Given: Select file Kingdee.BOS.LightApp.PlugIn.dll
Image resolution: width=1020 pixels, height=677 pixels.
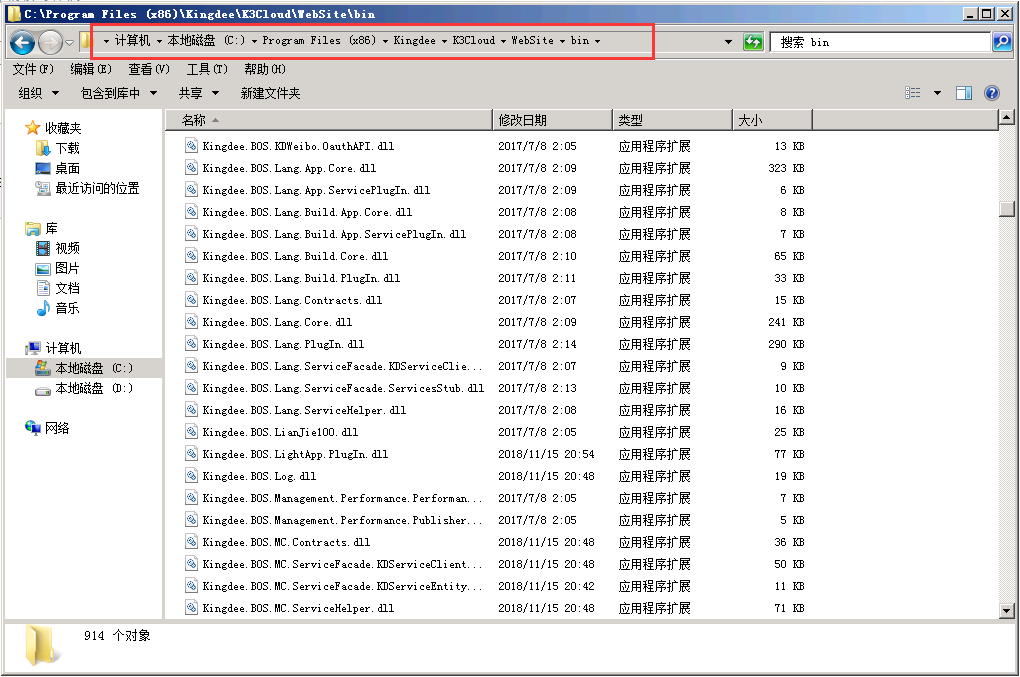Looking at the screenshot, I should coord(295,454).
